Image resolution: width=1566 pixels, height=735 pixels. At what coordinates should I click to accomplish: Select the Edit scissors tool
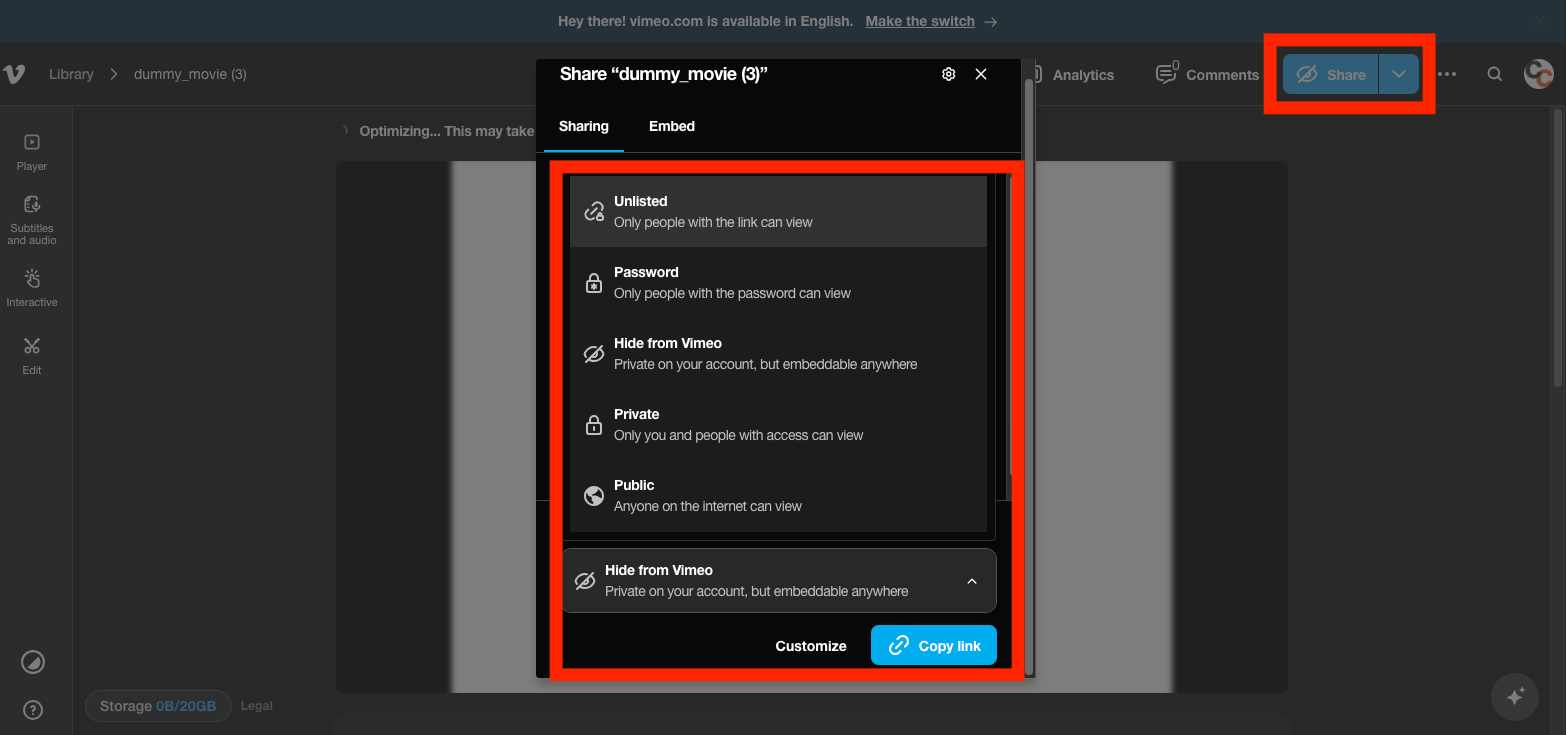point(32,354)
